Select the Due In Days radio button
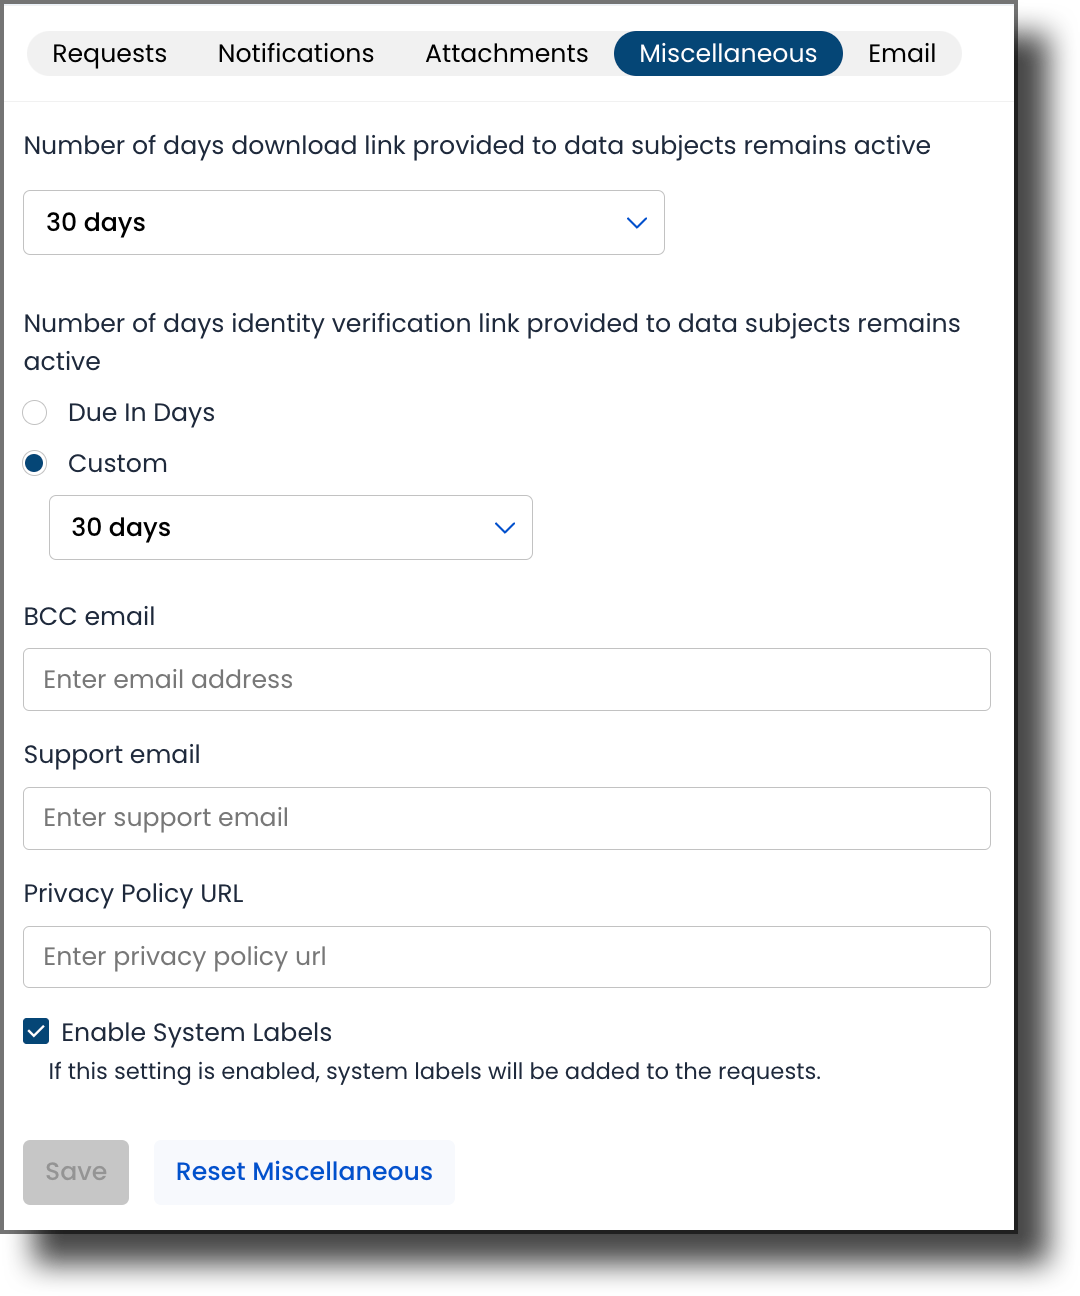The width and height of the screenshot is (1080, 1296). 35,412
